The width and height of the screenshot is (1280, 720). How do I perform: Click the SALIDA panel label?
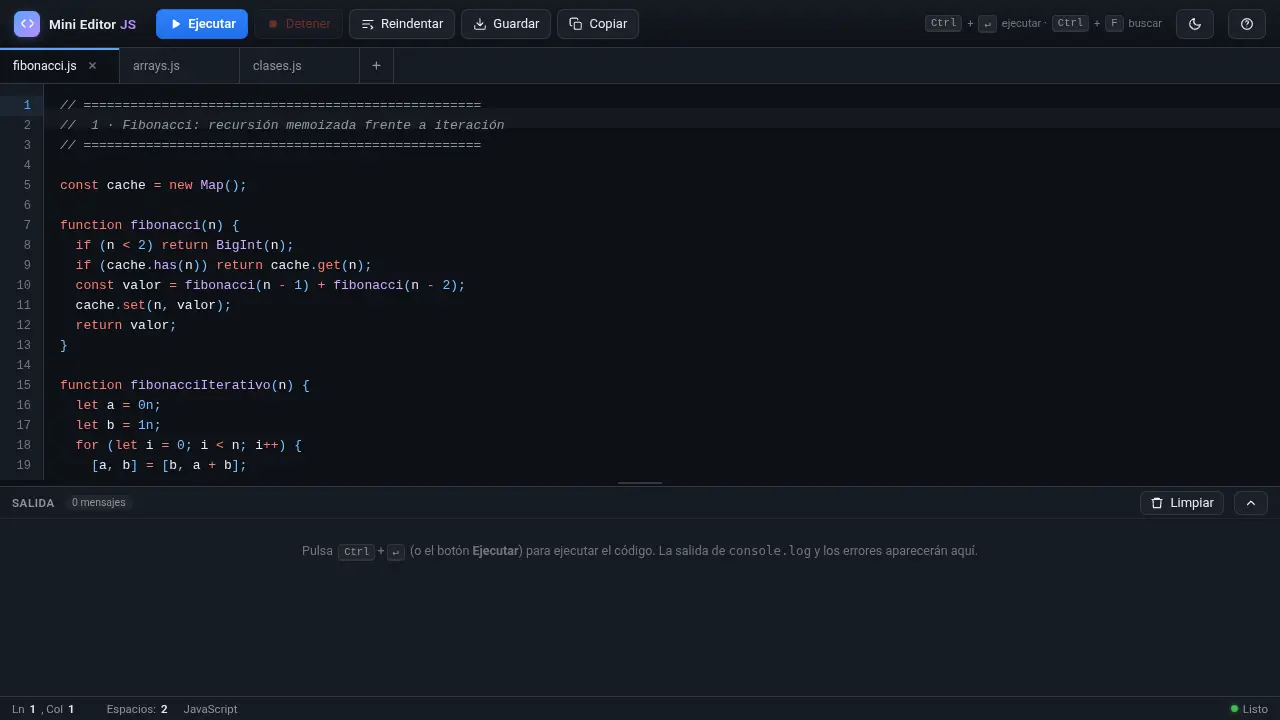[x=33, y=503]
